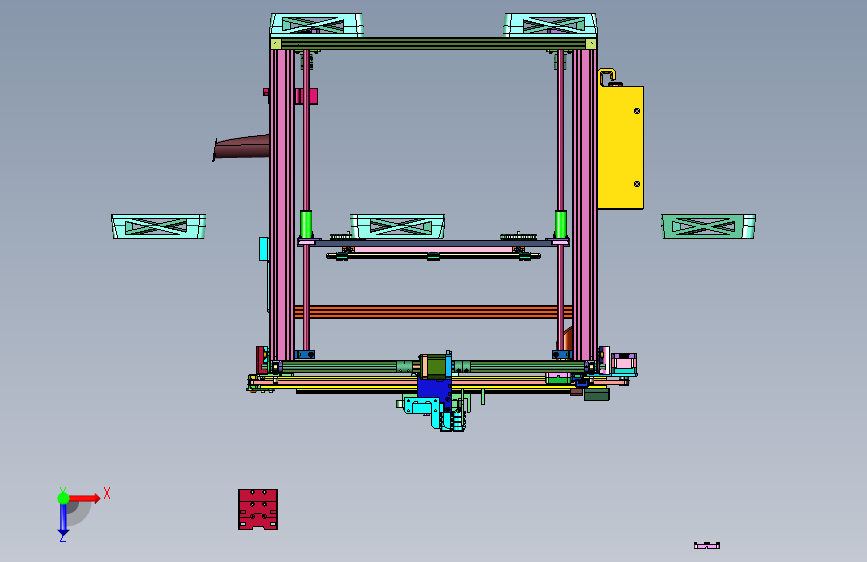The image size is (867, 562).
Task: Select the top-right cyan foot pad
Action: coord(551,25)
